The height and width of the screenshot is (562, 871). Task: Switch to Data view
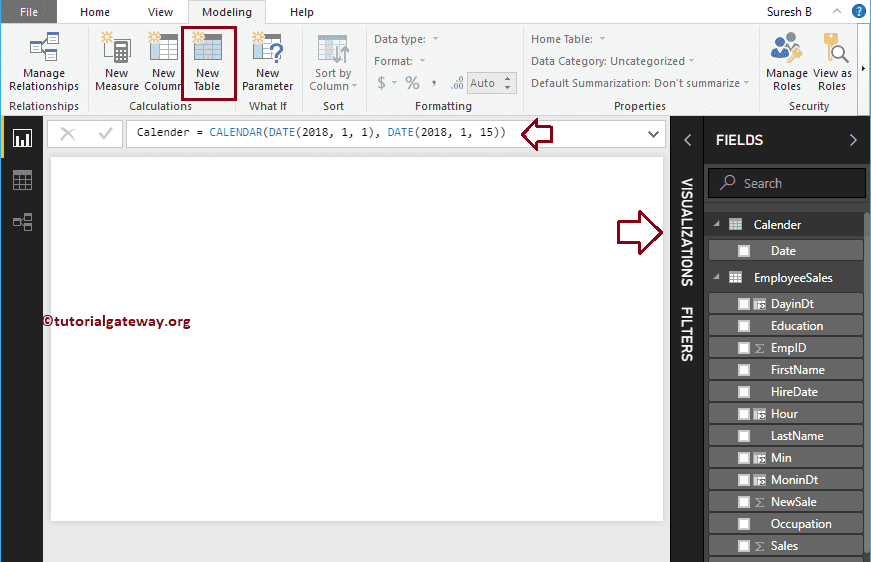22,180
